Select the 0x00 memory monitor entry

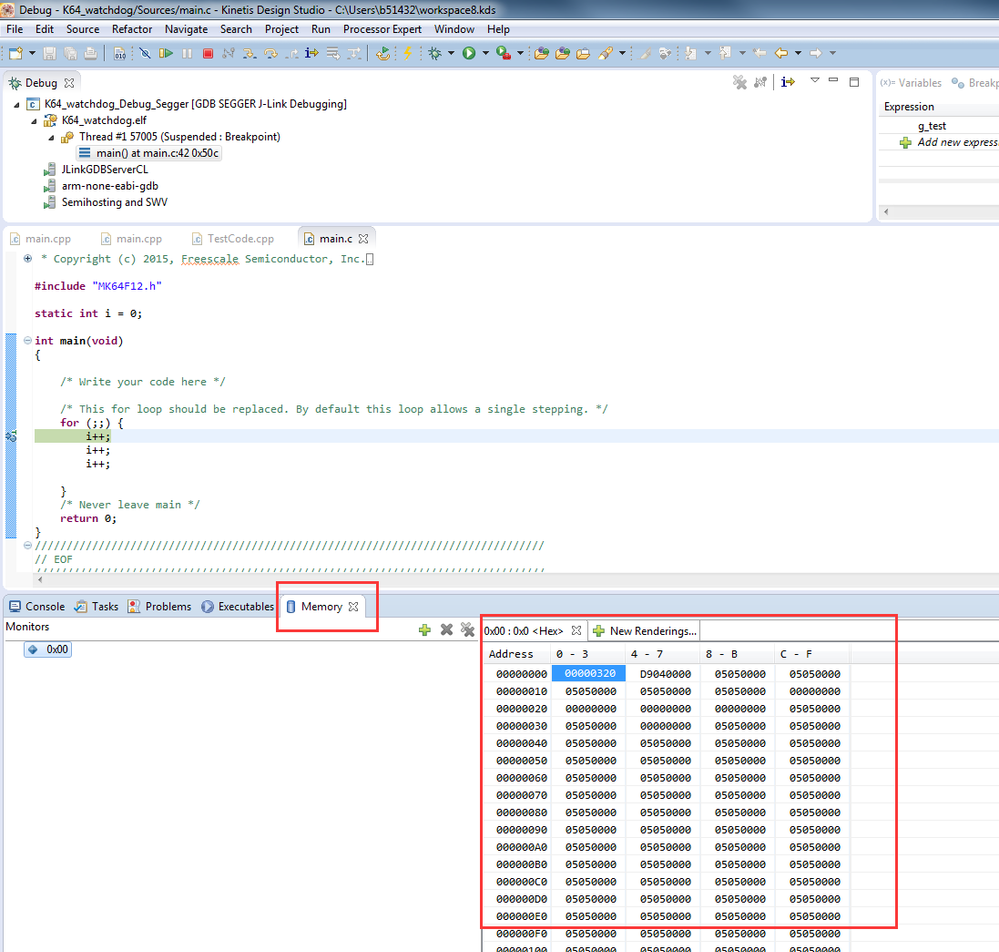tap(48, 649)
